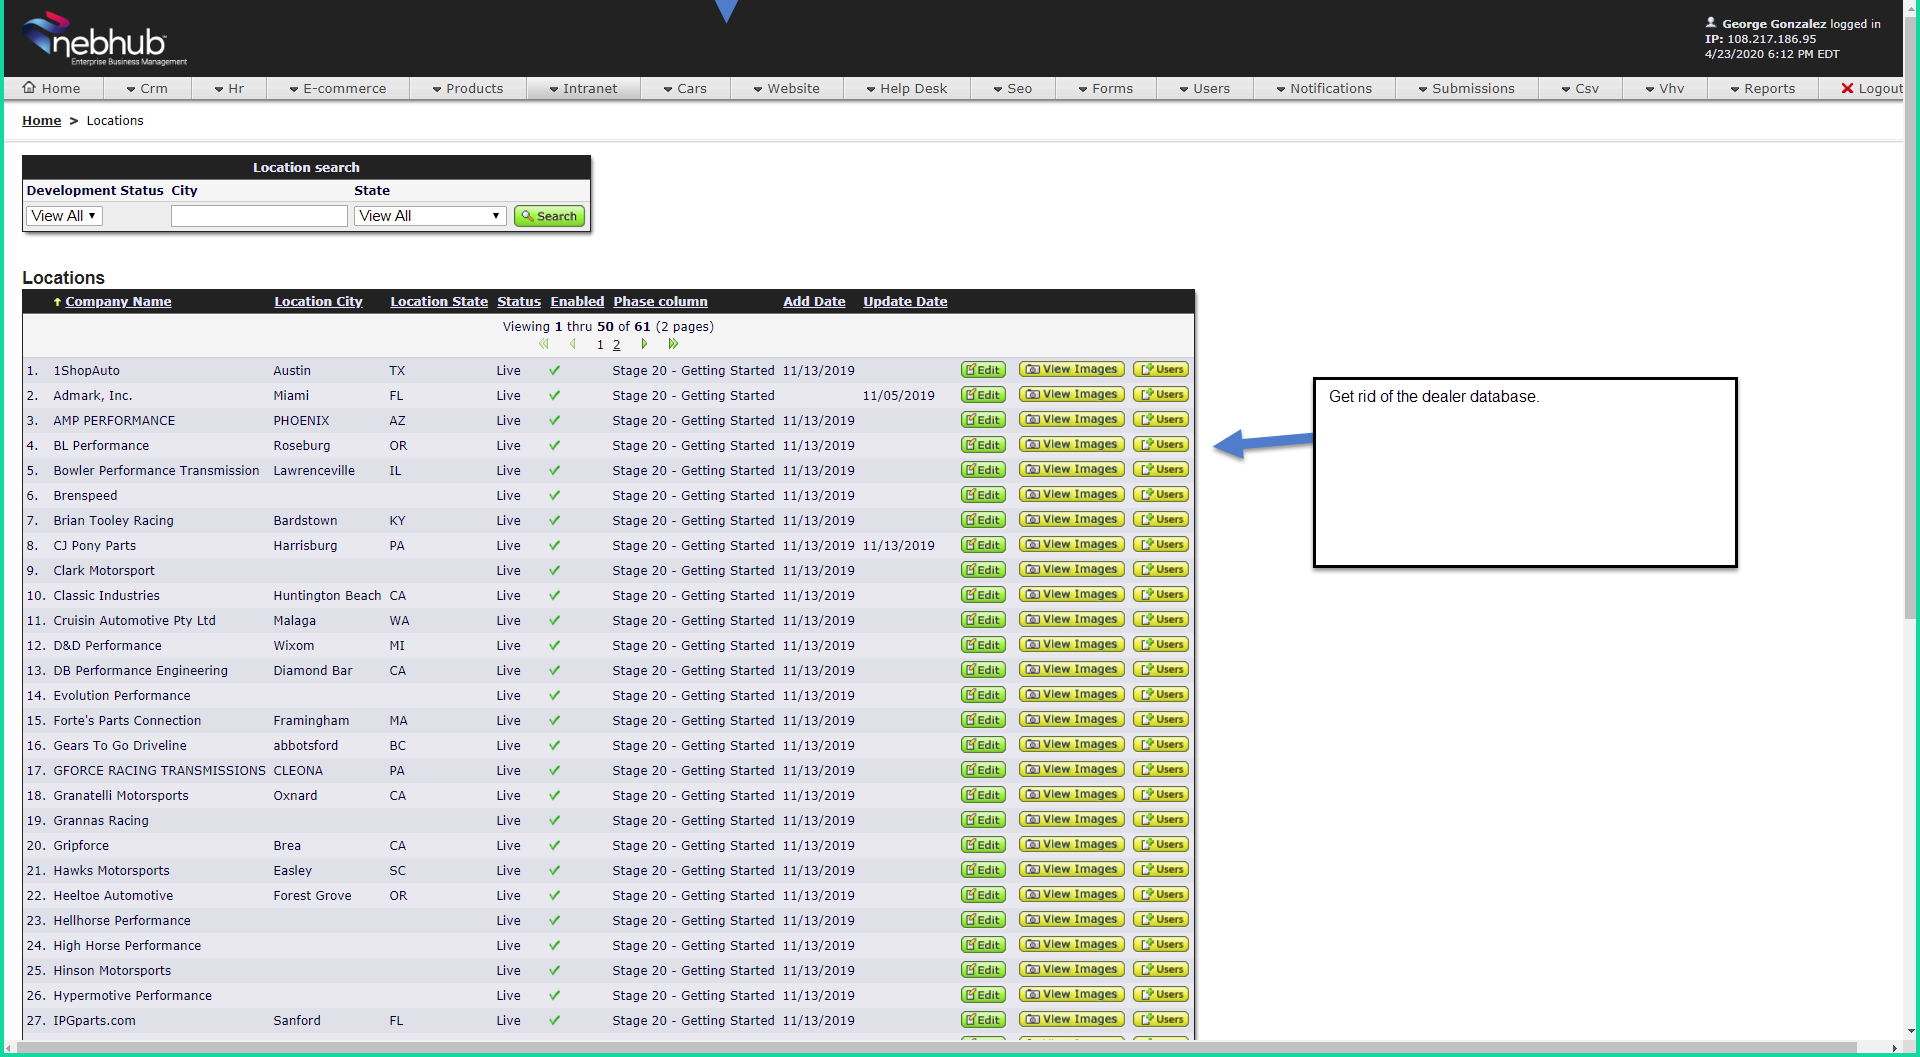Sort by Status column header
This screenshot has height=1057, width=1920.
click(x=519, y=302)
